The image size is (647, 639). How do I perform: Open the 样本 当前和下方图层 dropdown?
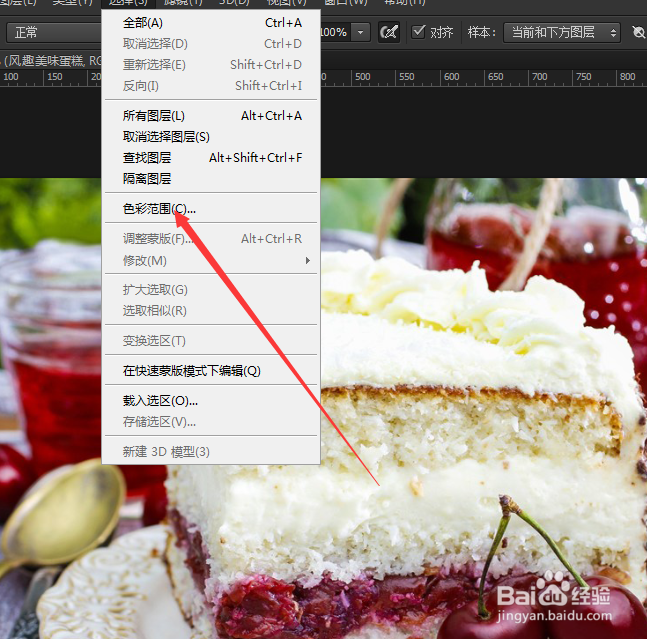[562, 32]
